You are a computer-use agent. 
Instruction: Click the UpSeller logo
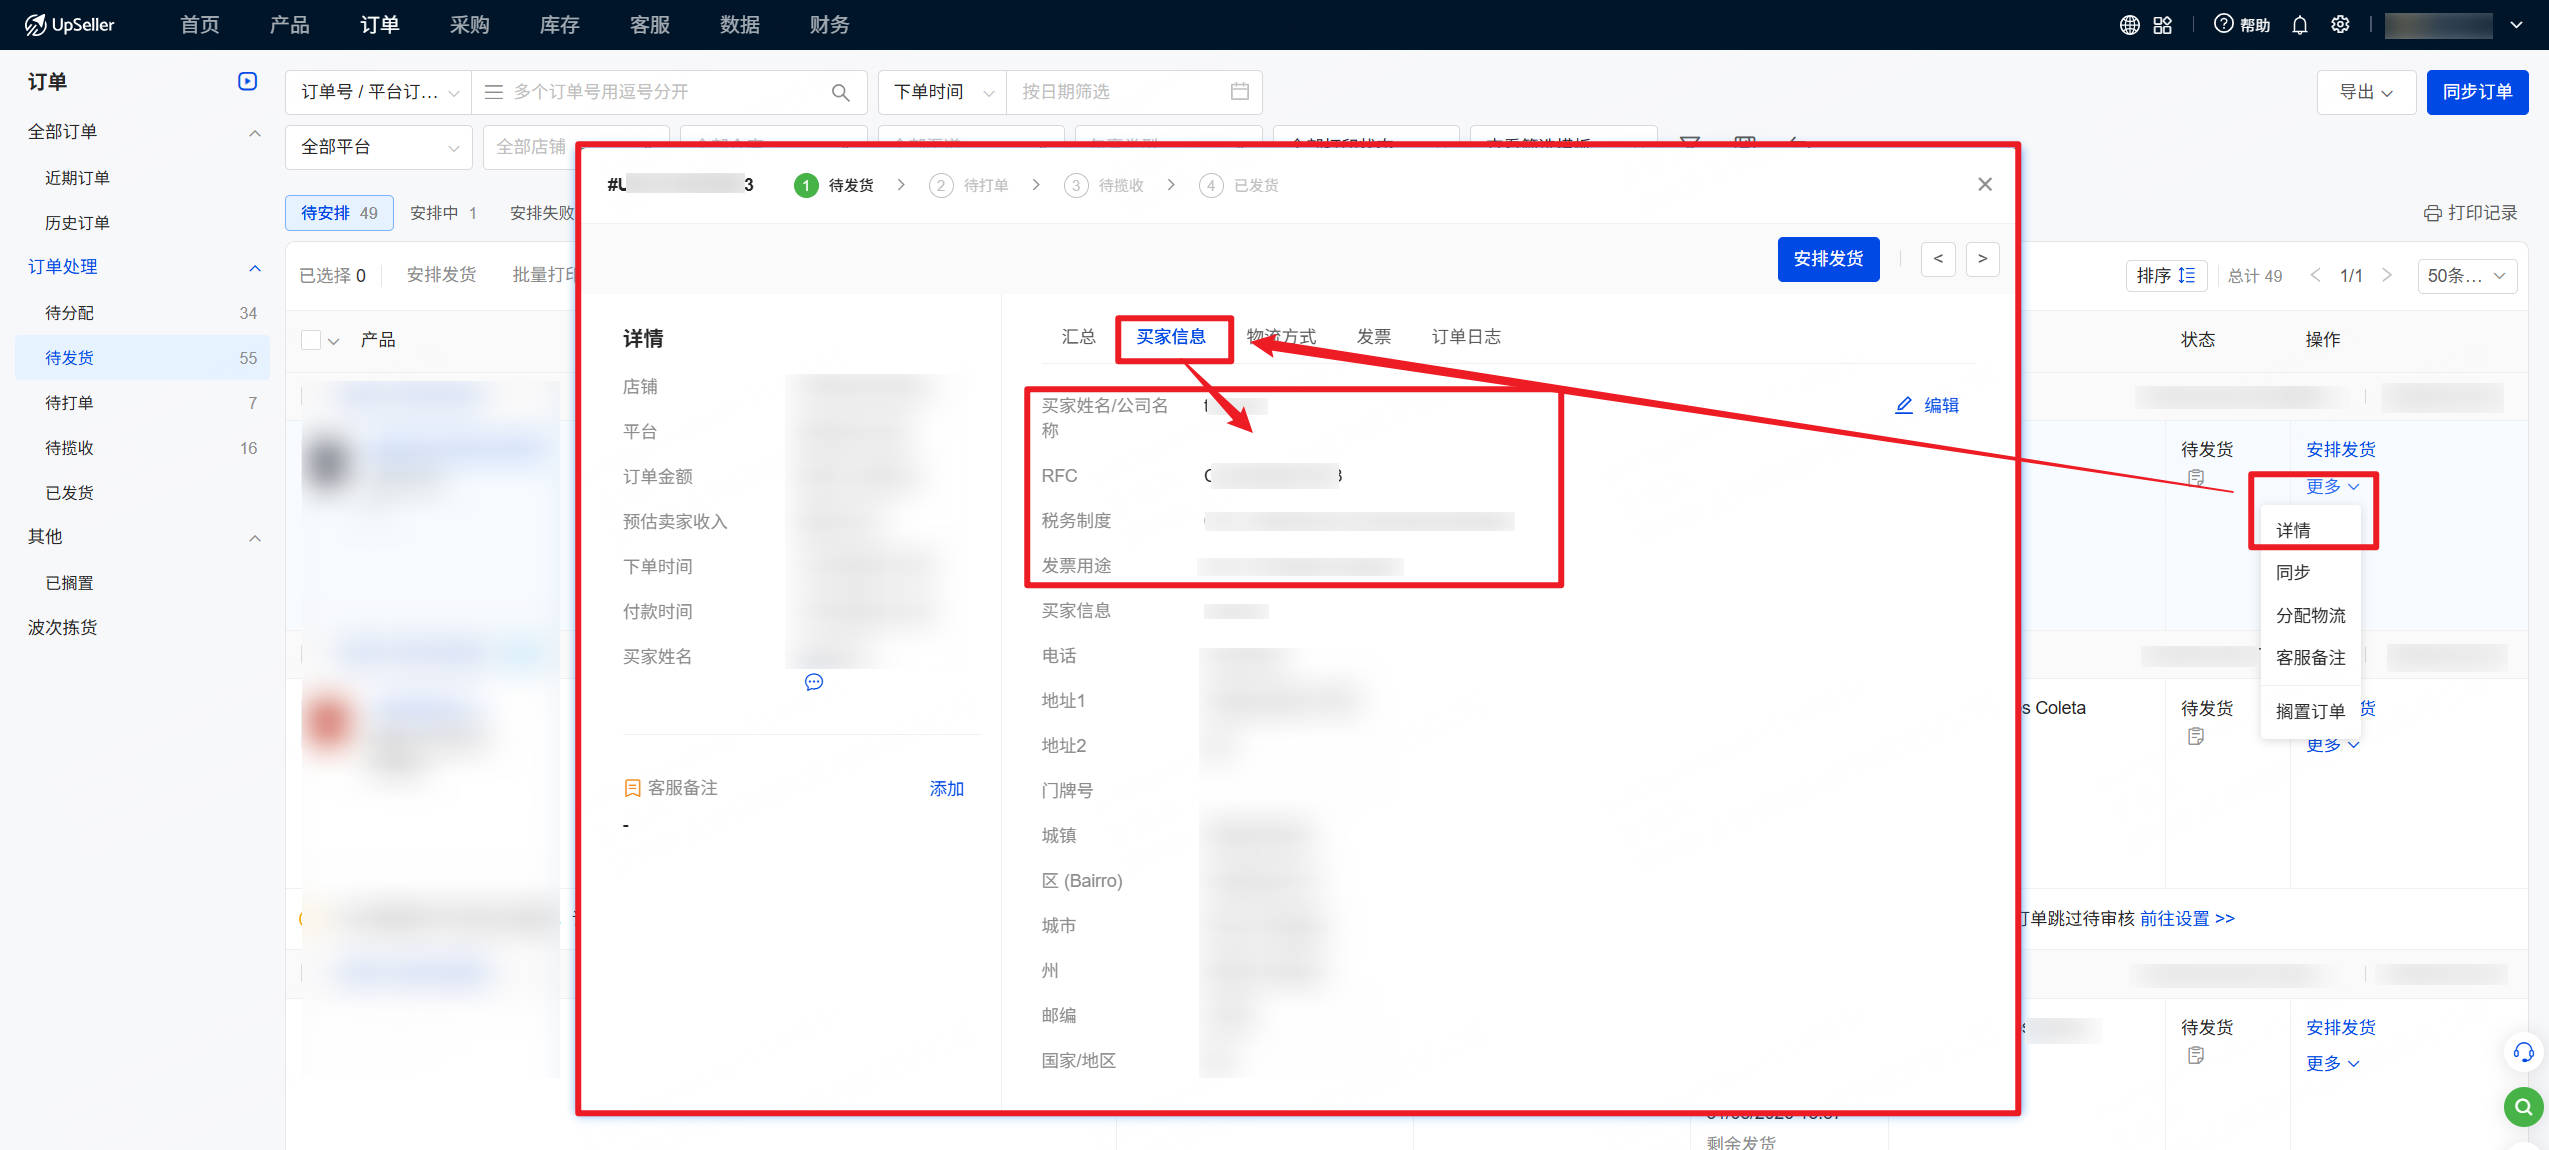click(69, 25)
